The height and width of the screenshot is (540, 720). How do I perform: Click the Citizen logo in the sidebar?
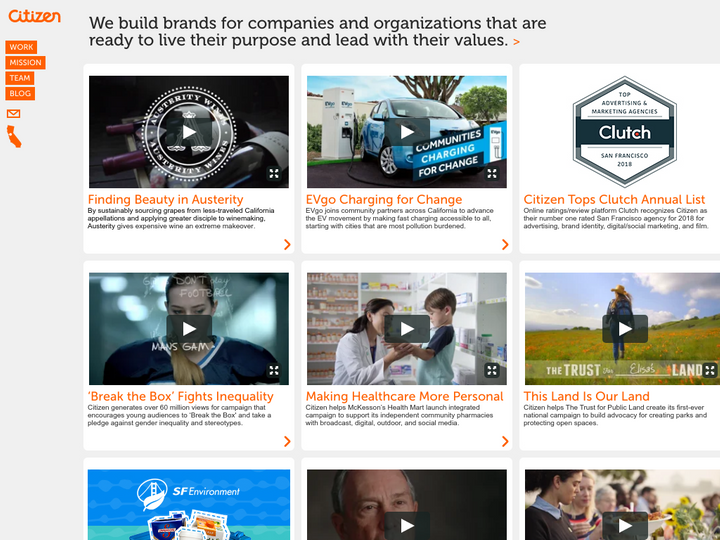pyautogui.click(x=34, y=16)
